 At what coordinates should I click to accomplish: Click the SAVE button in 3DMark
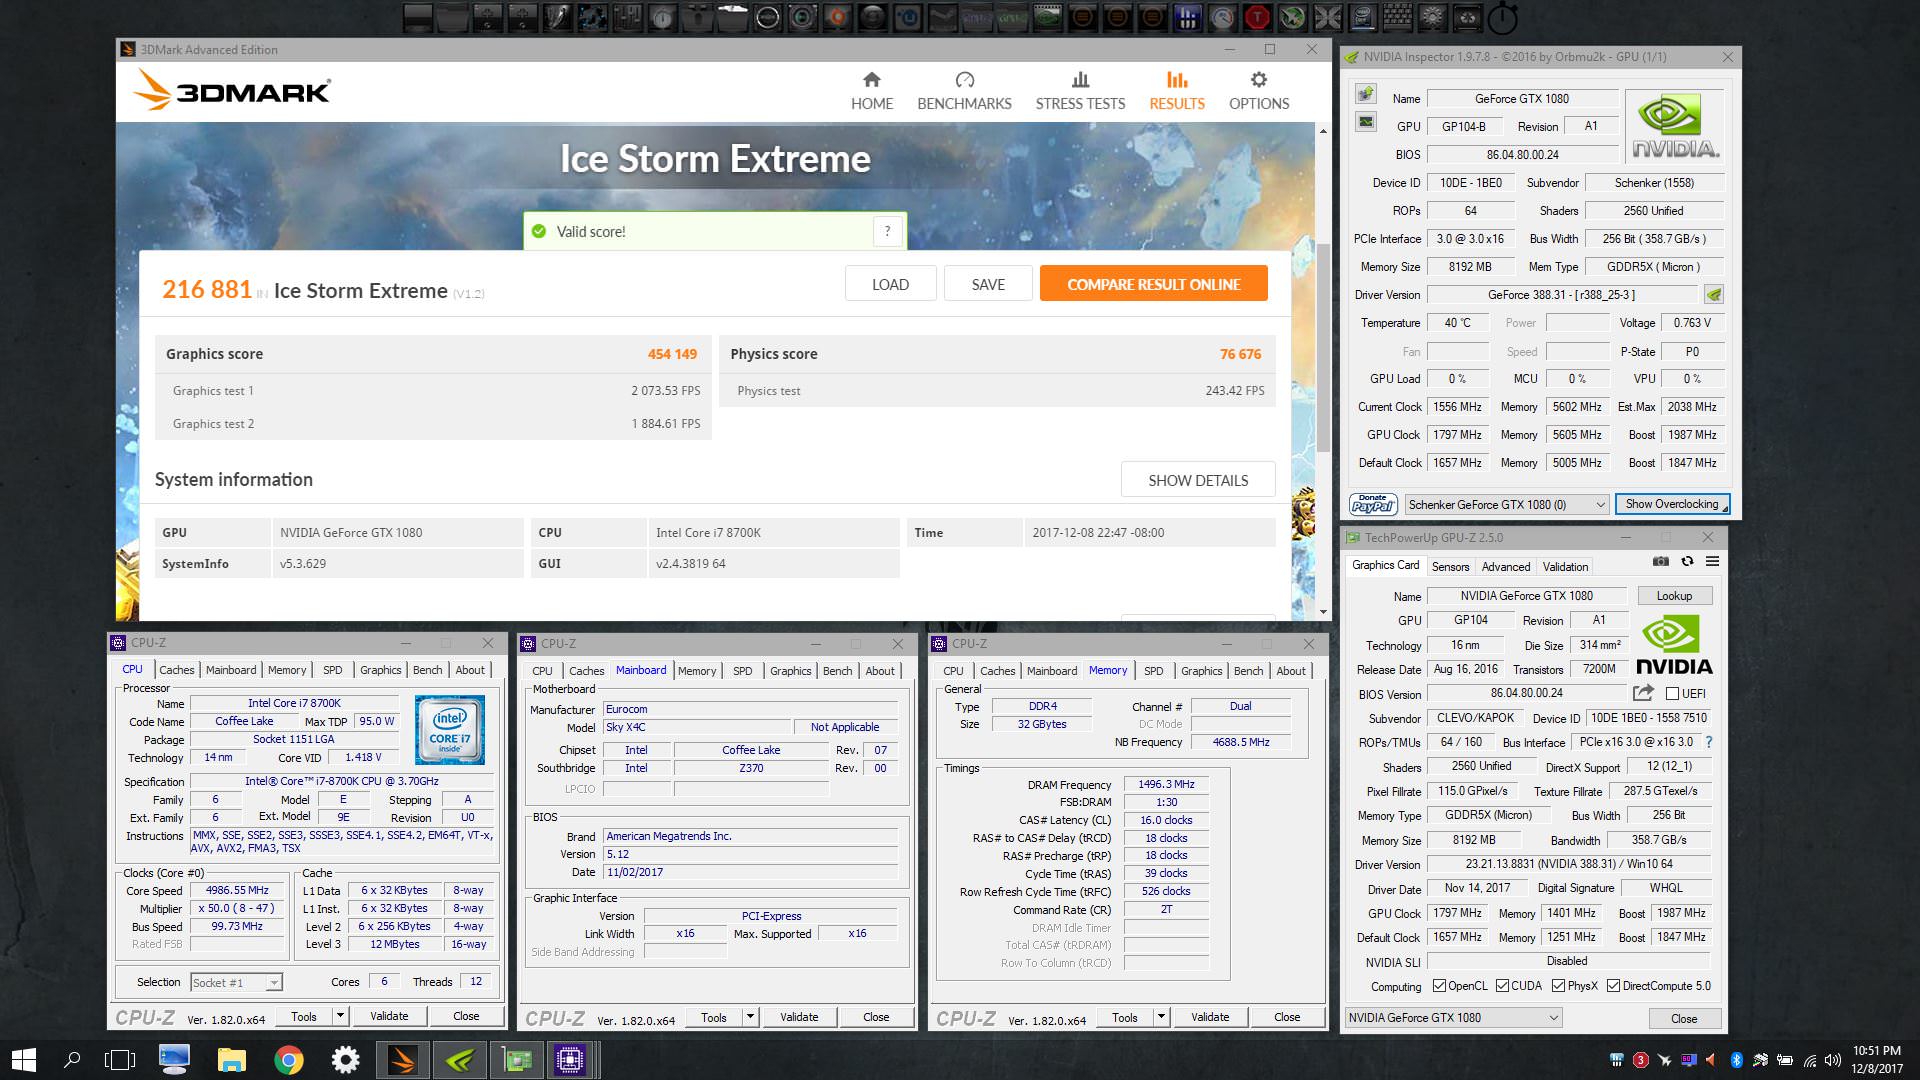click(988, 284)
